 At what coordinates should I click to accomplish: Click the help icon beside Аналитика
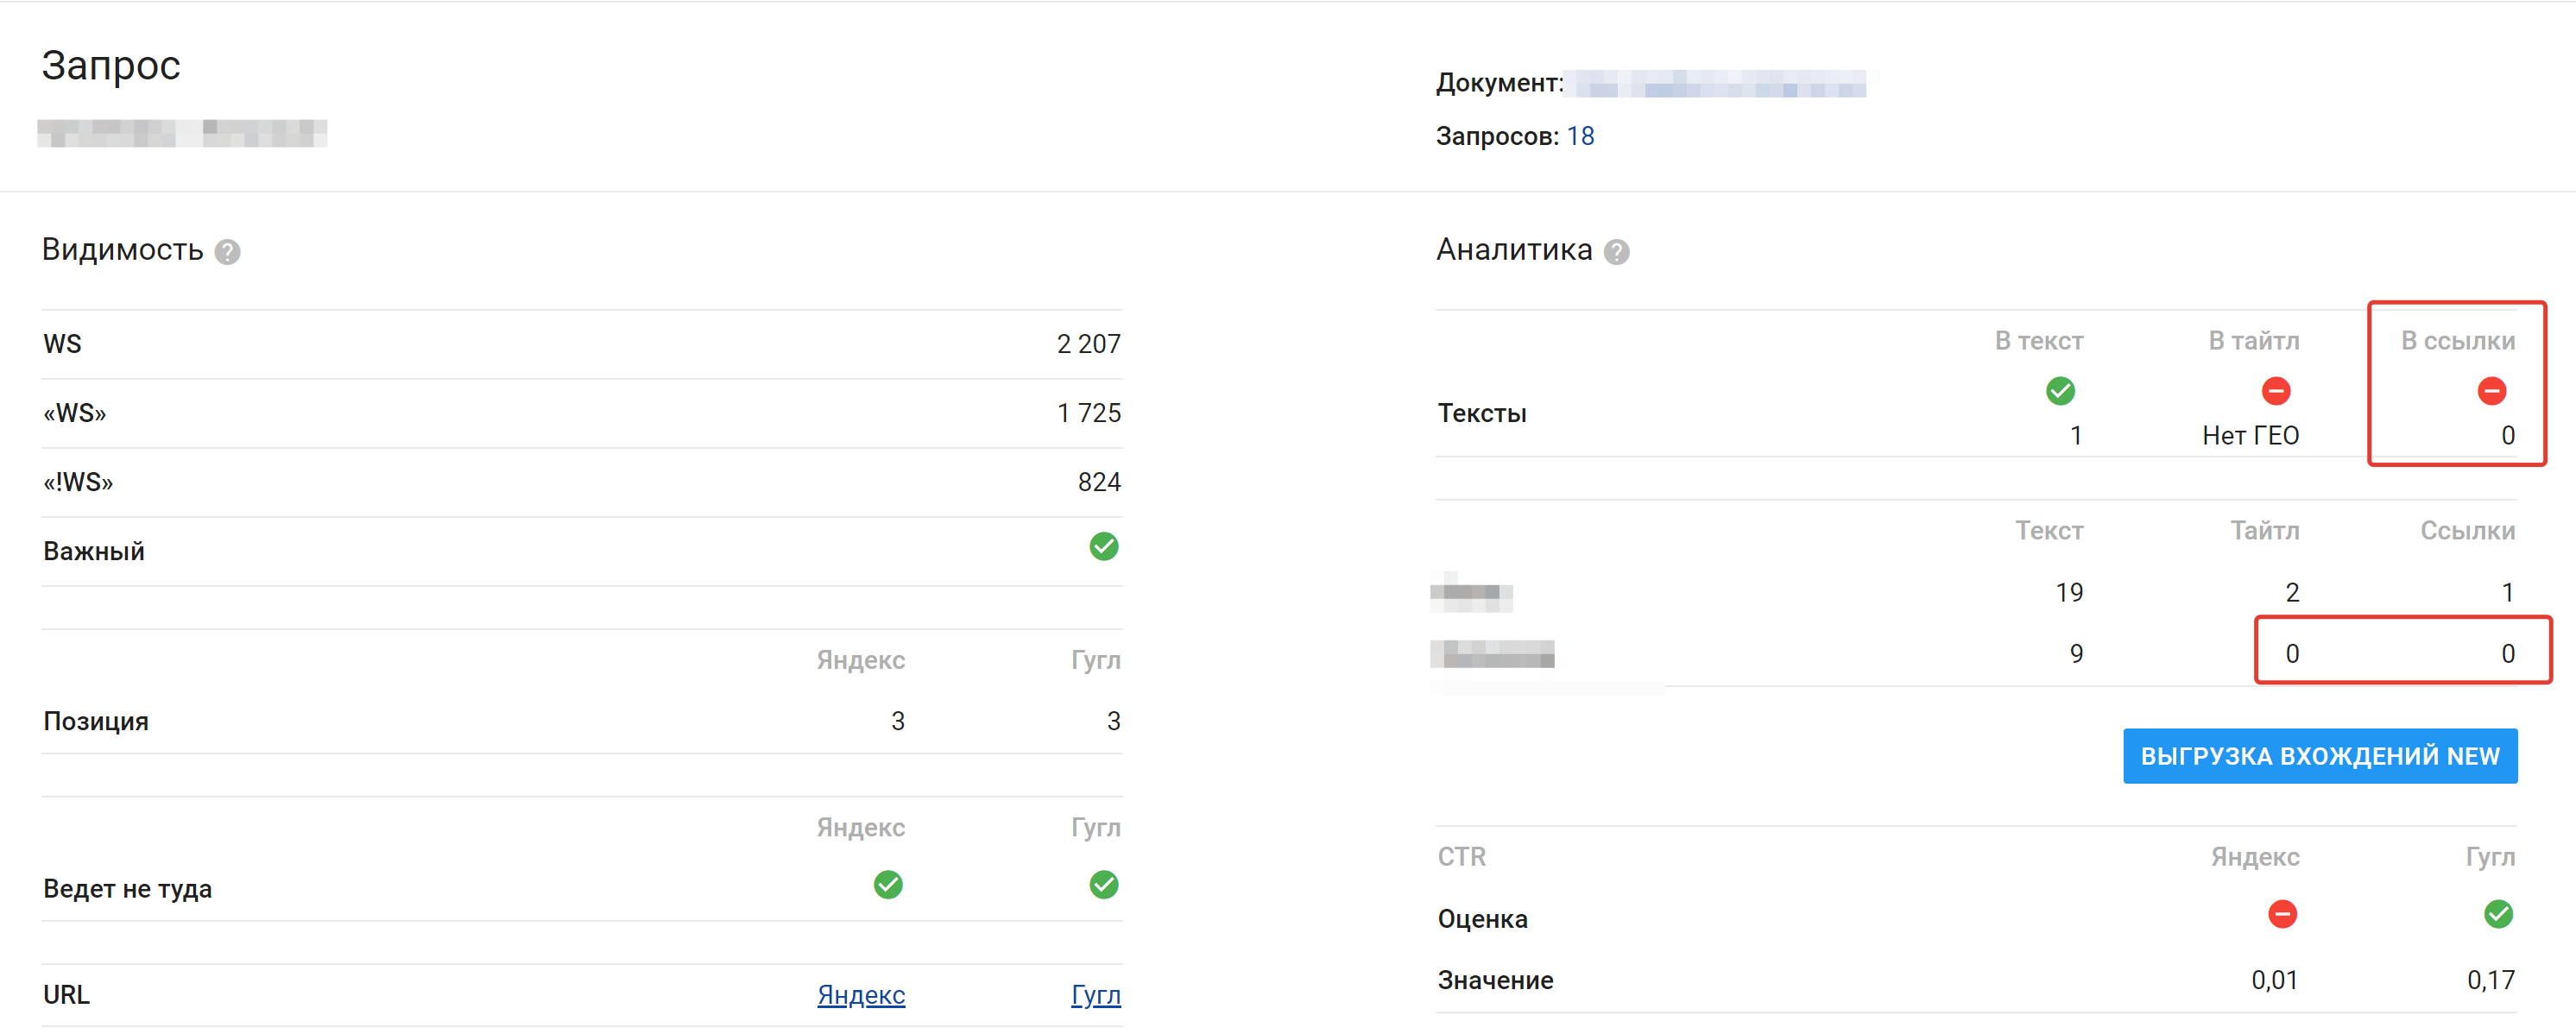point(1616,252)
